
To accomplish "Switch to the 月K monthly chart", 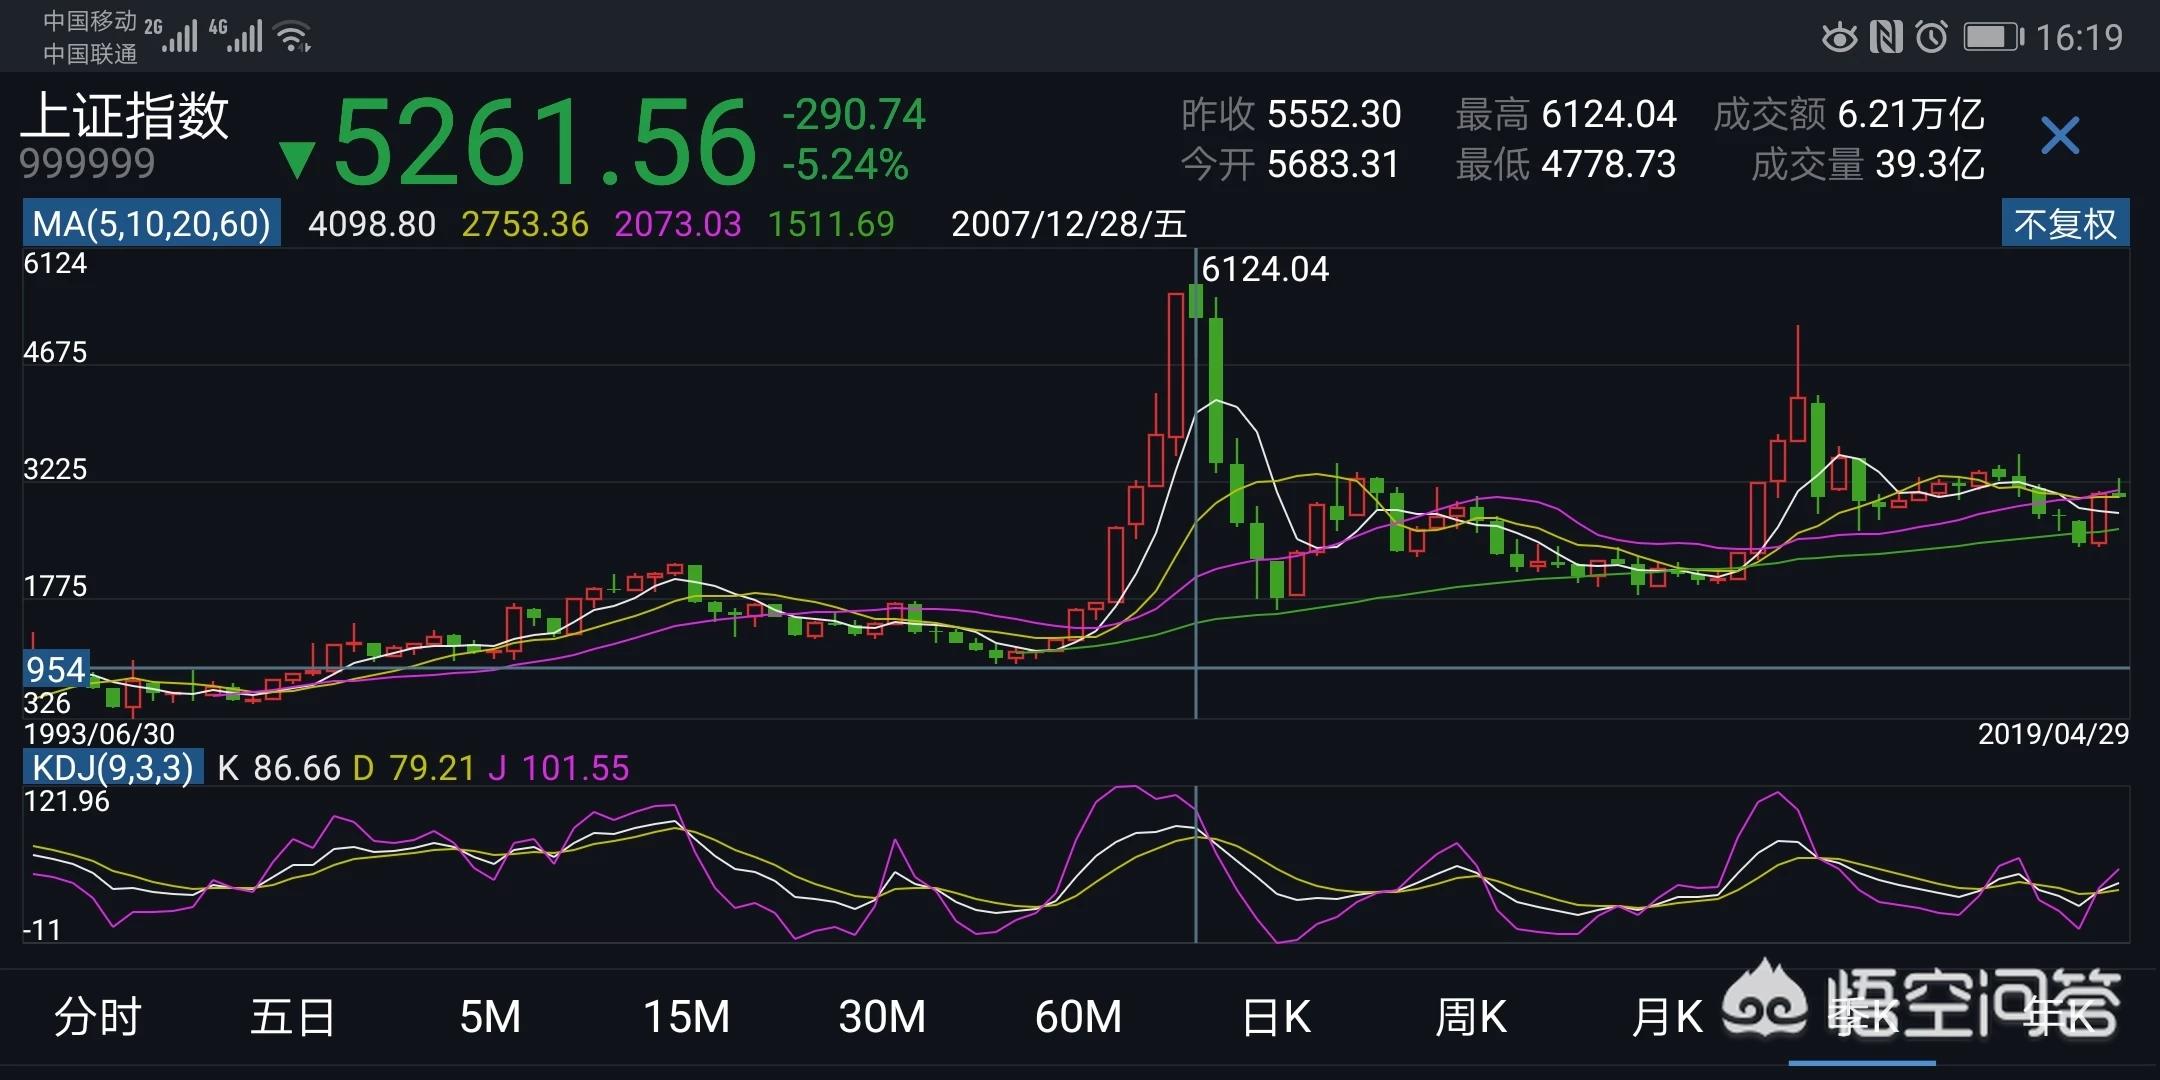I will click(1667, 1017).
